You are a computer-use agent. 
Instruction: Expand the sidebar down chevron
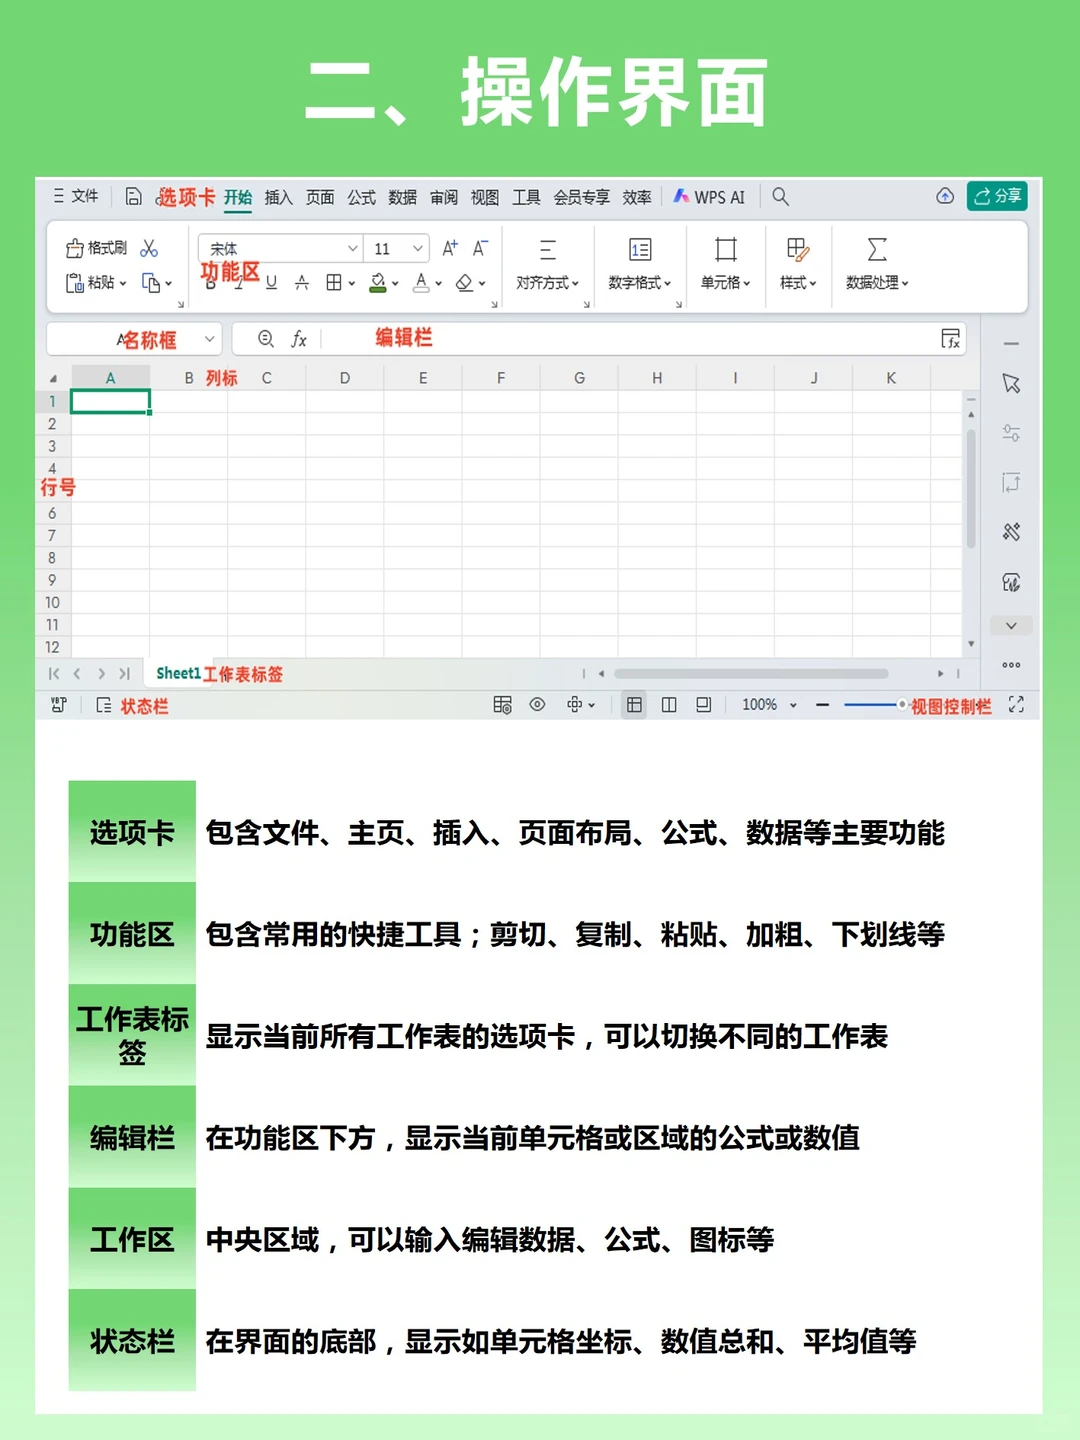click(x=1011, y=626)
